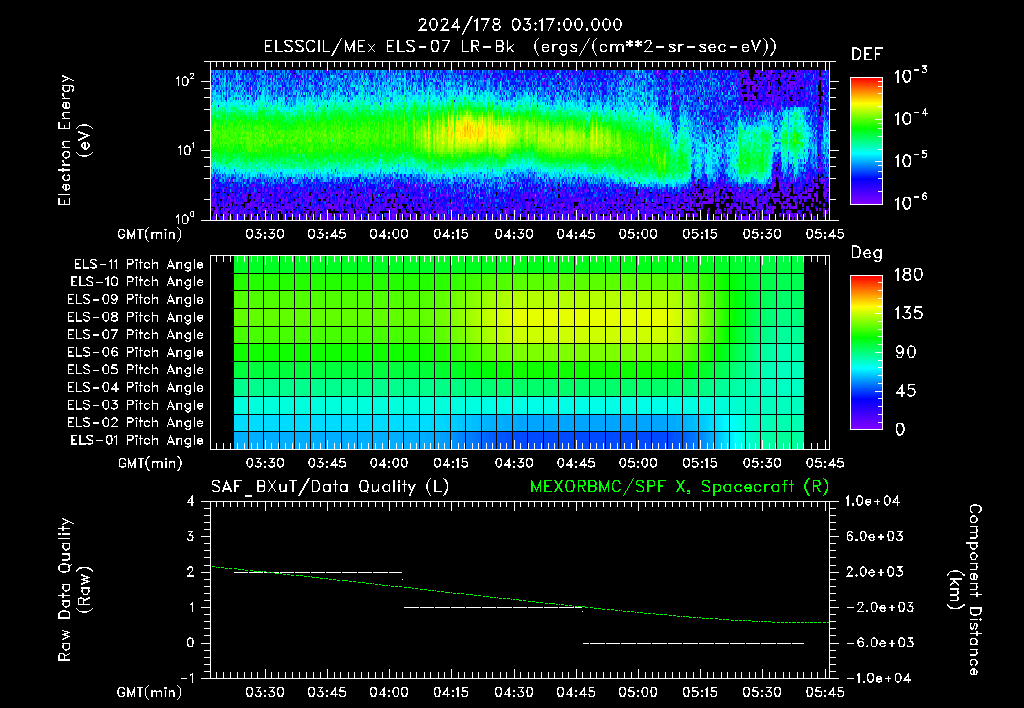Image resolution: width=1024 pixels, height=708 pixels.
Task: Select the ELS-09 Pitch Angle row label
Action: (x=136, y=300)
